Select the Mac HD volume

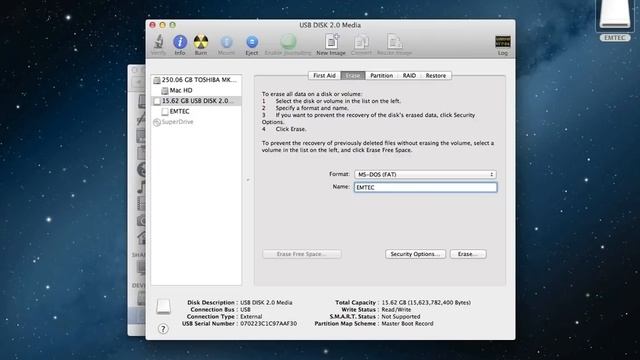(196, 90)
